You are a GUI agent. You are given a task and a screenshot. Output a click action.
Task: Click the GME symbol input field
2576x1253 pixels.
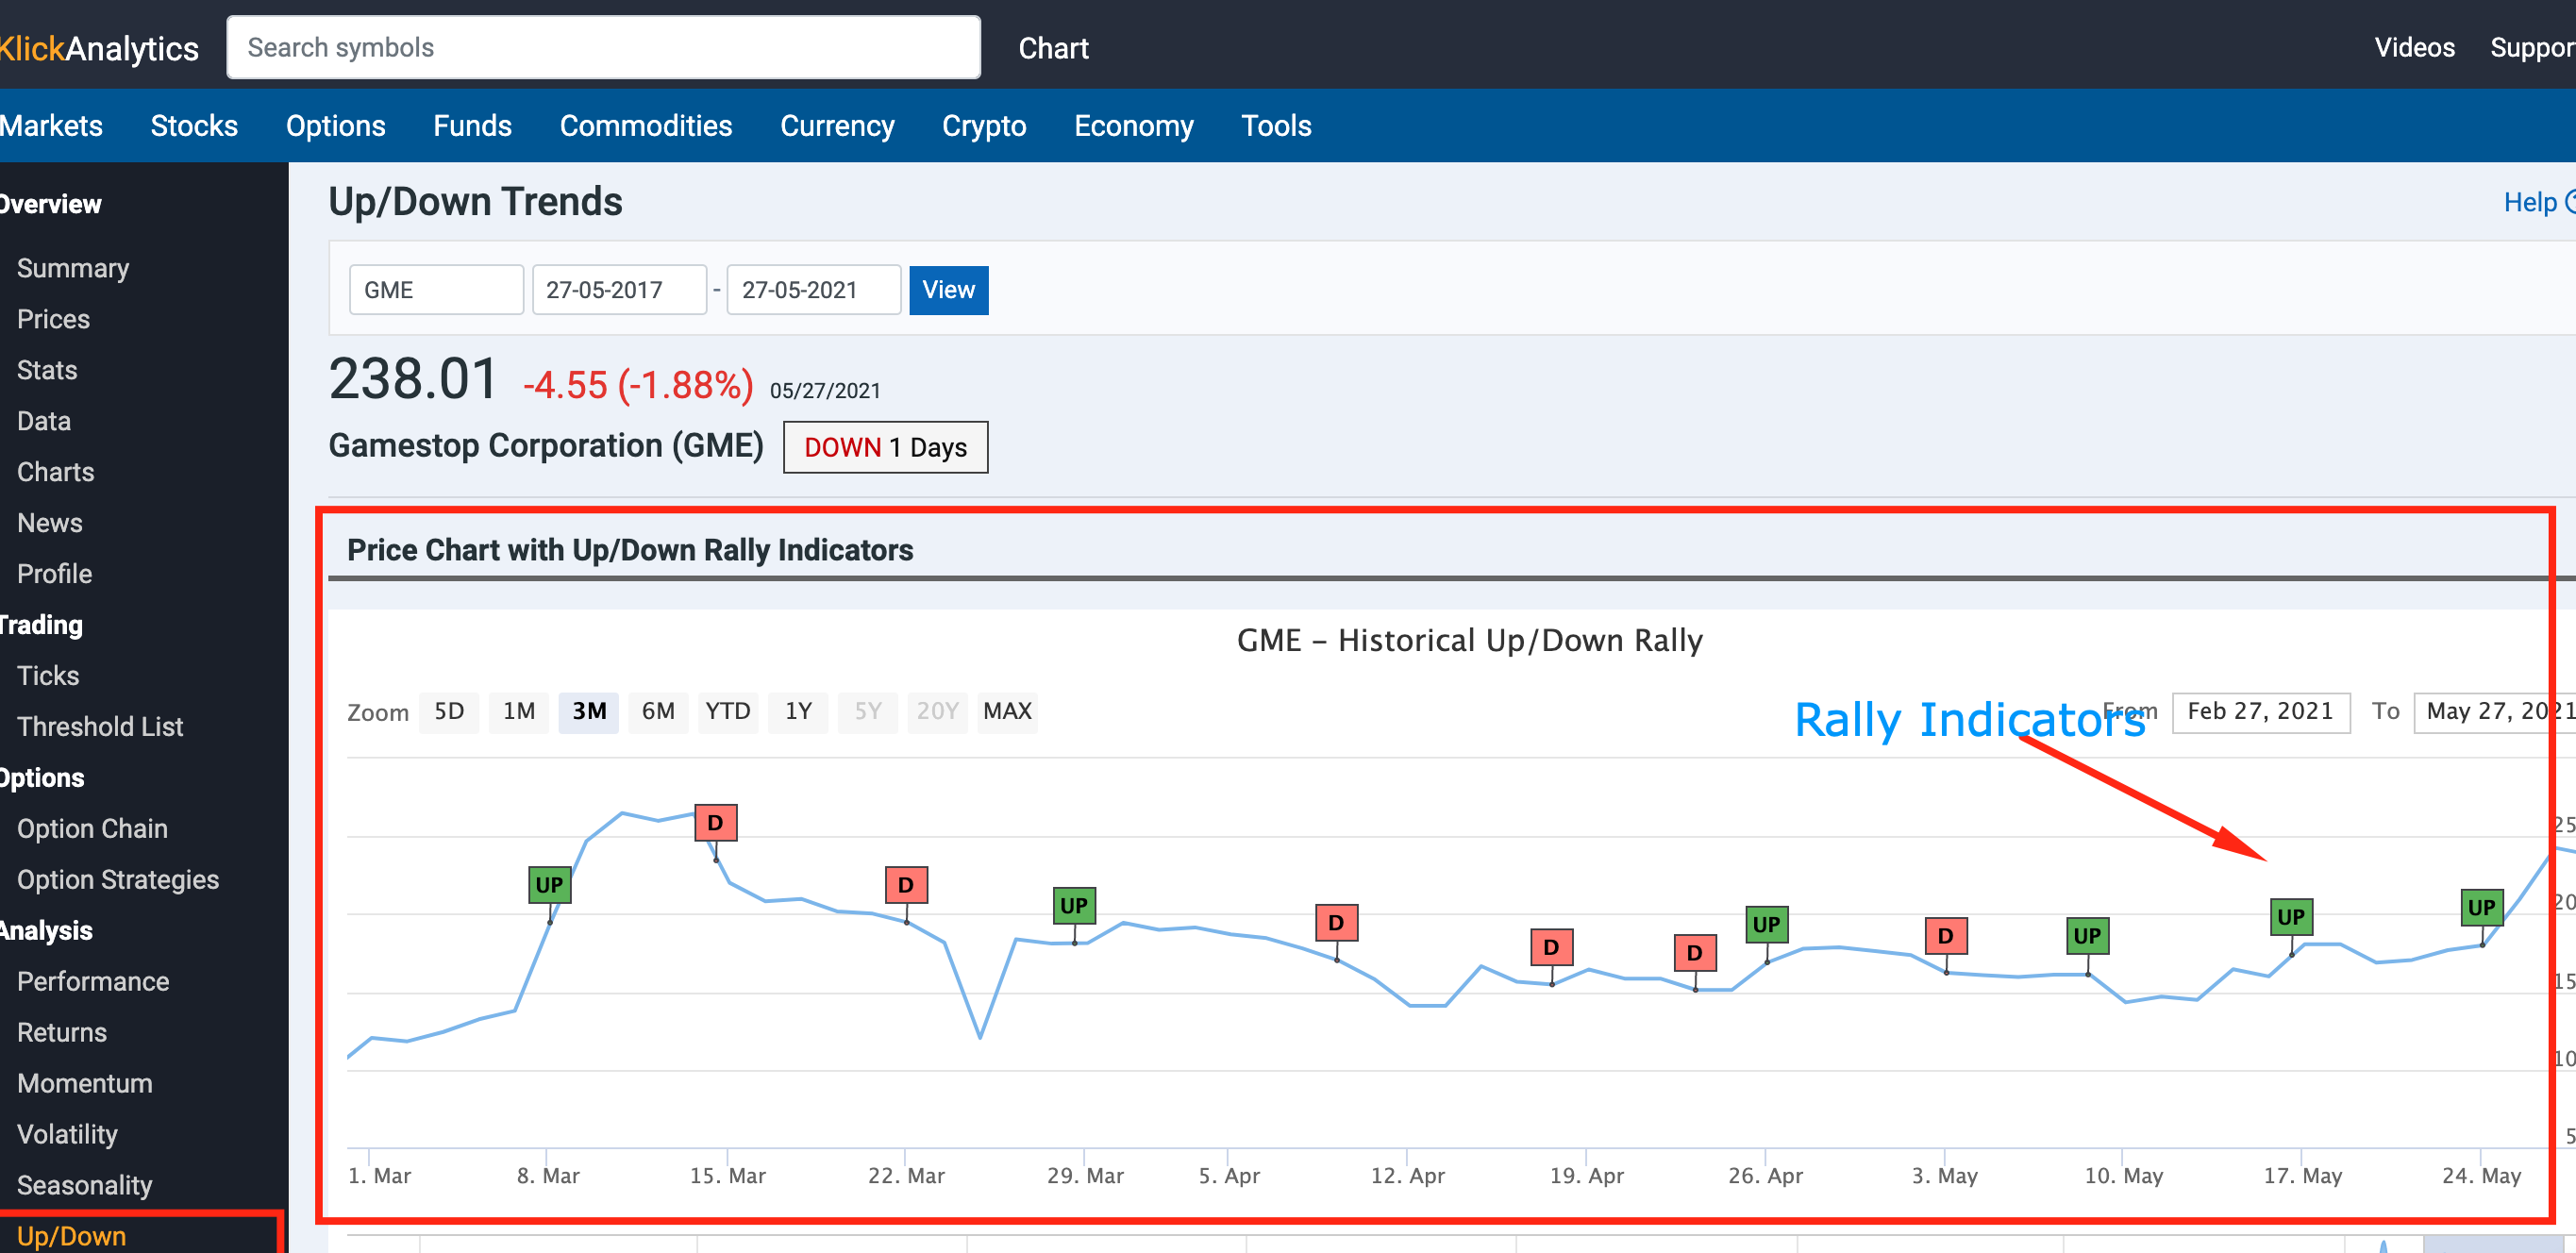point(436,290)
